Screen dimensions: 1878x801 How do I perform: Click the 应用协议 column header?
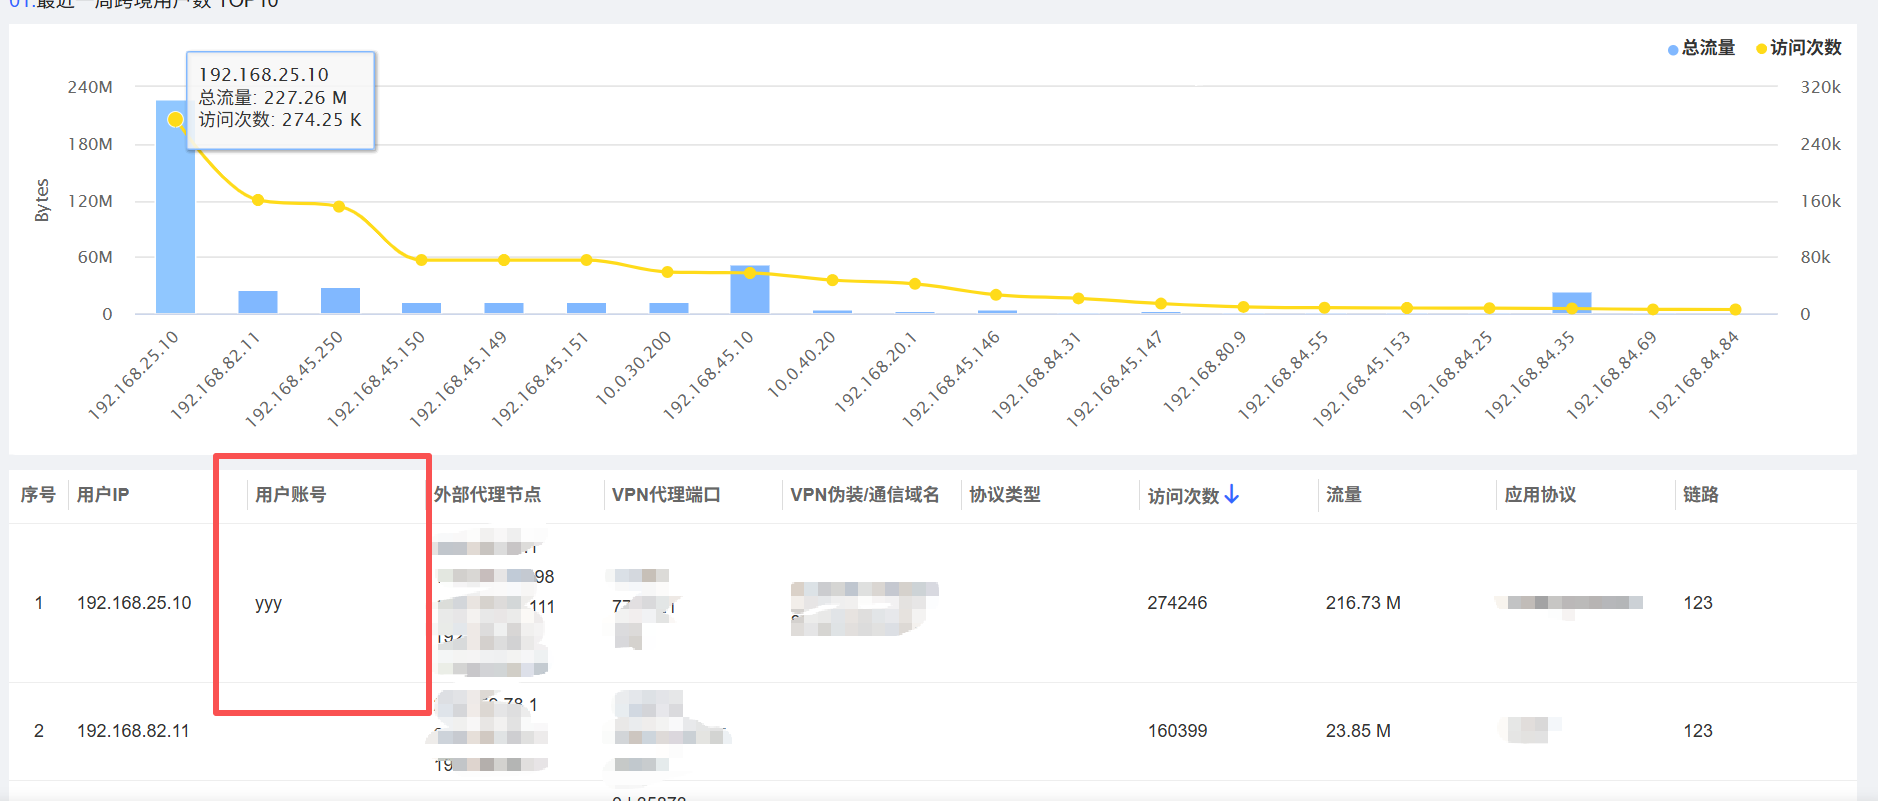(1540, 495)
